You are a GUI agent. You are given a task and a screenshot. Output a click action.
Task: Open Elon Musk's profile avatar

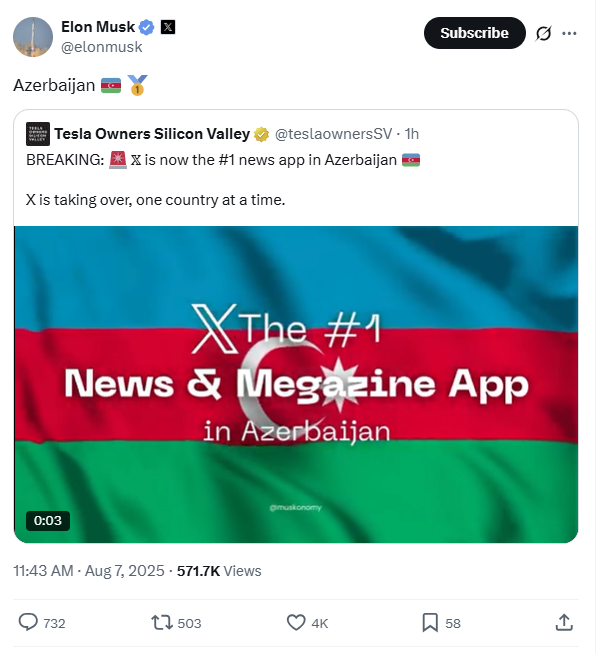[32, 37]
